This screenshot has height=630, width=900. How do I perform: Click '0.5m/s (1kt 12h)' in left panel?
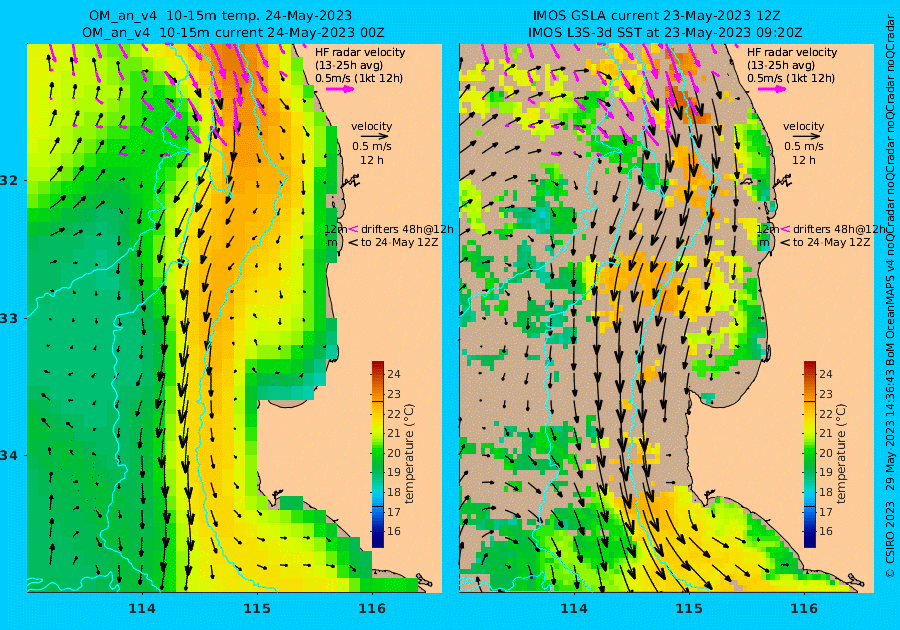pyautogui.click(x=359, y=78)
